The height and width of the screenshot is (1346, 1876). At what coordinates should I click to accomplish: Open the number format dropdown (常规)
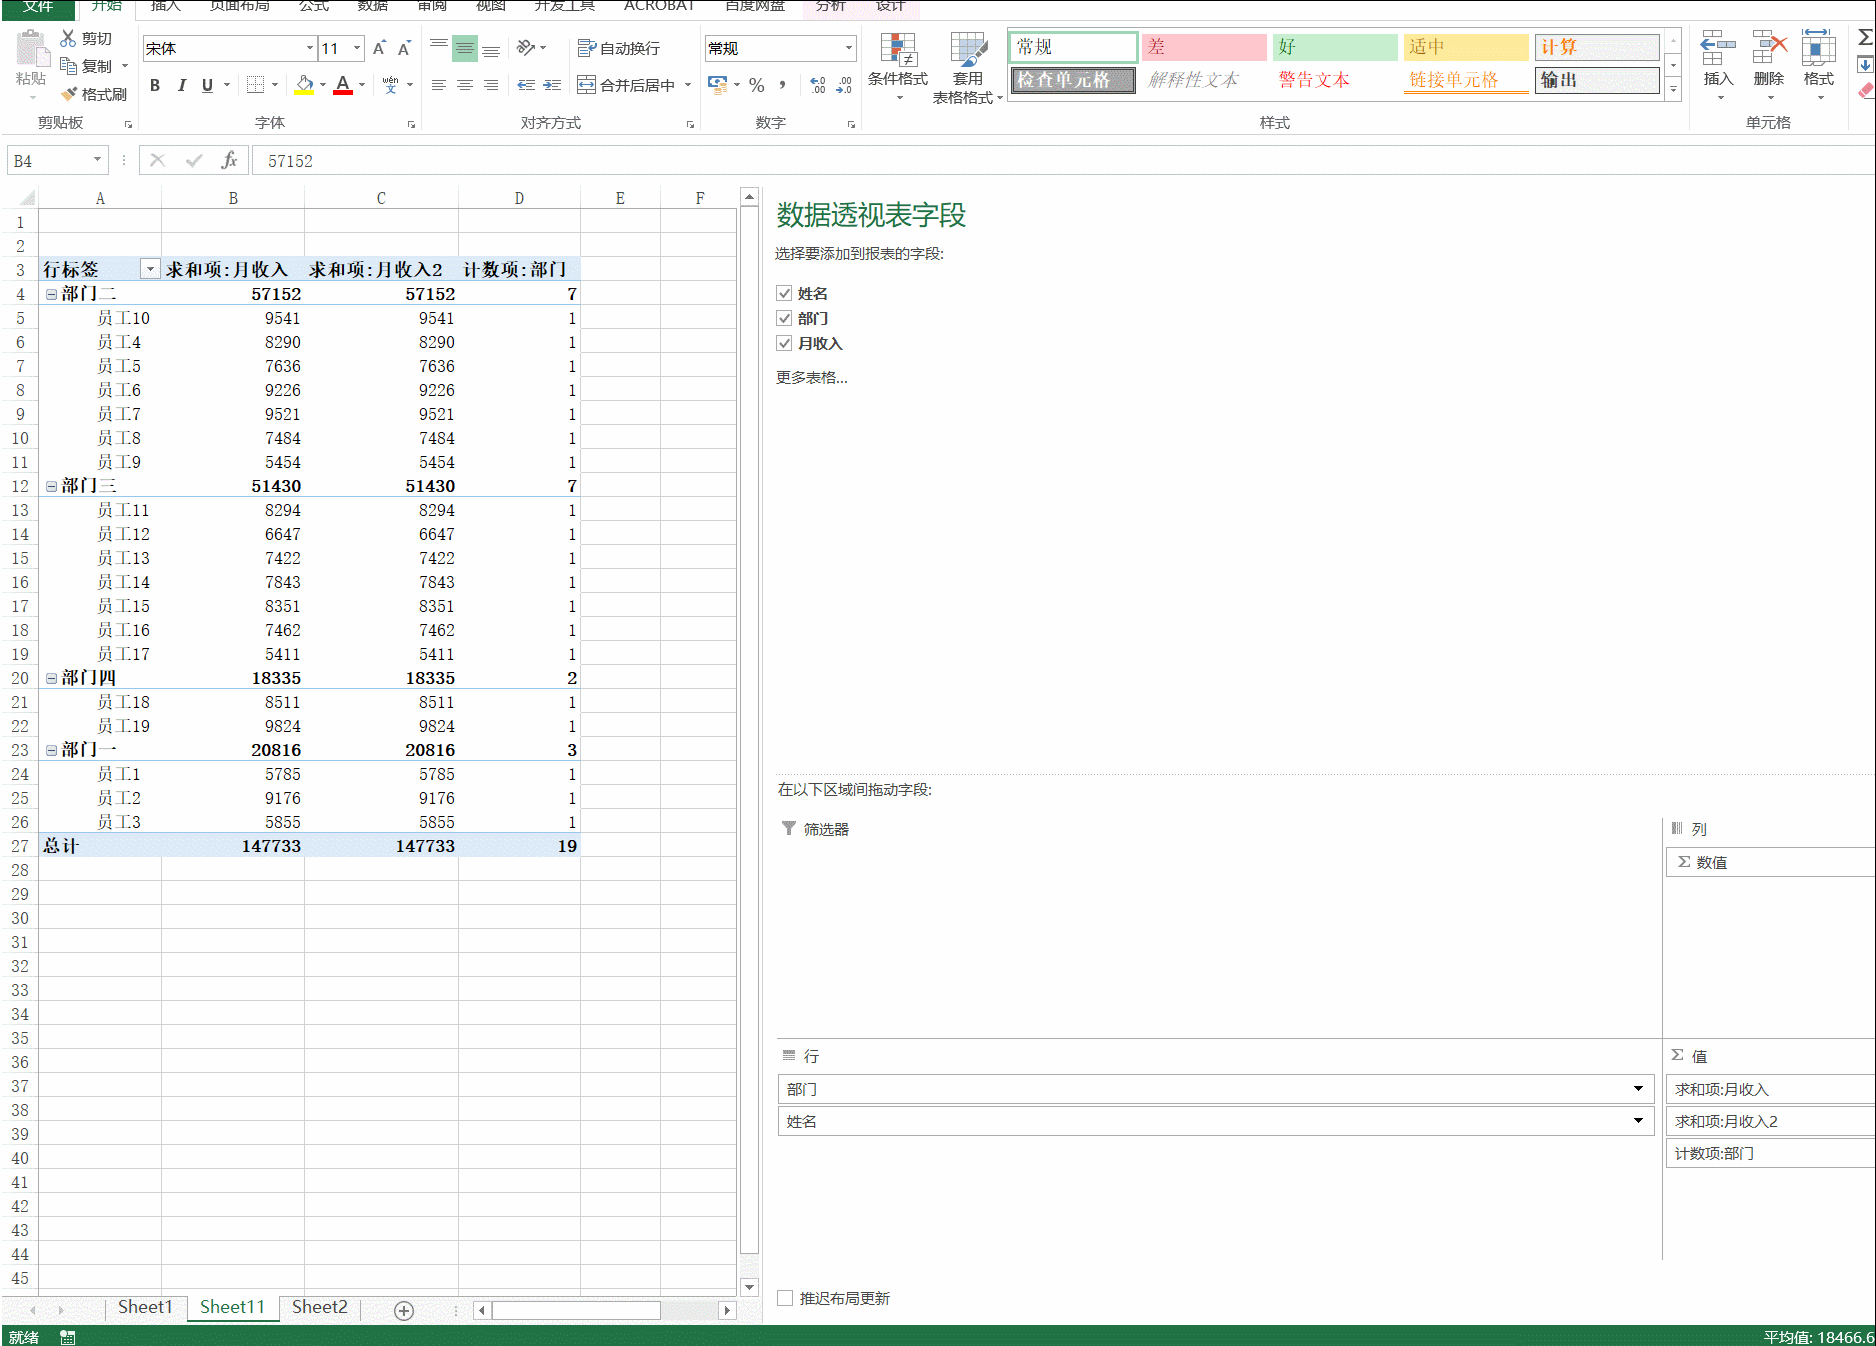pos(849,48)
